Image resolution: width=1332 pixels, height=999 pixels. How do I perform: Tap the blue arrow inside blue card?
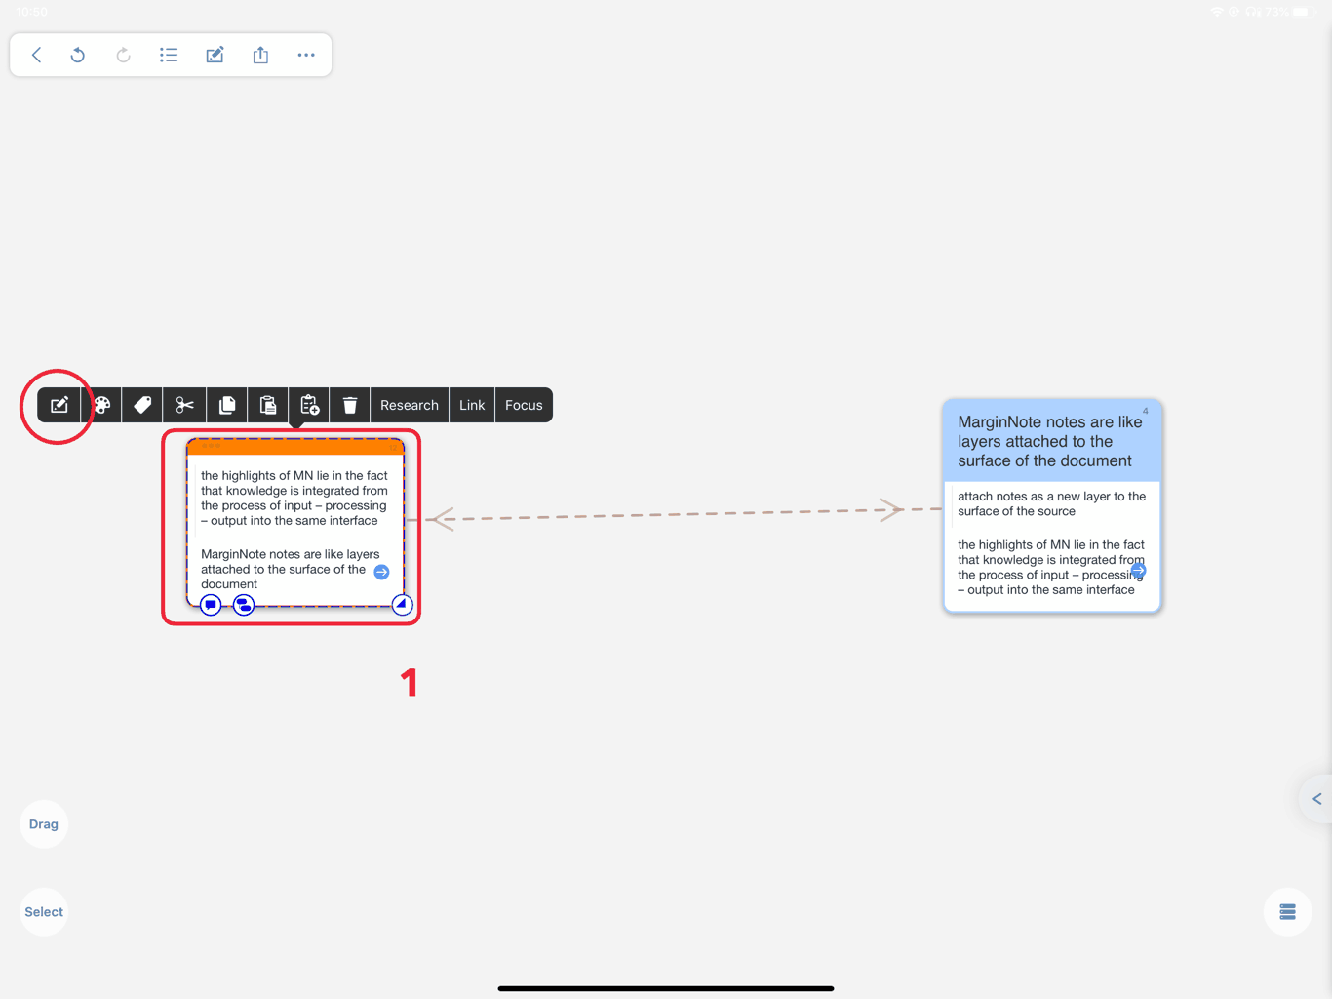1138,570
